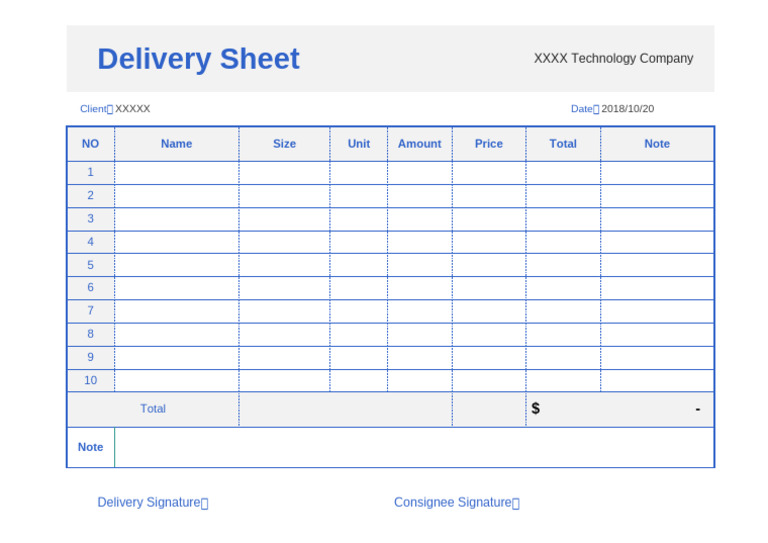
Task: Select row number 7 cell
Action: (91, 311)
